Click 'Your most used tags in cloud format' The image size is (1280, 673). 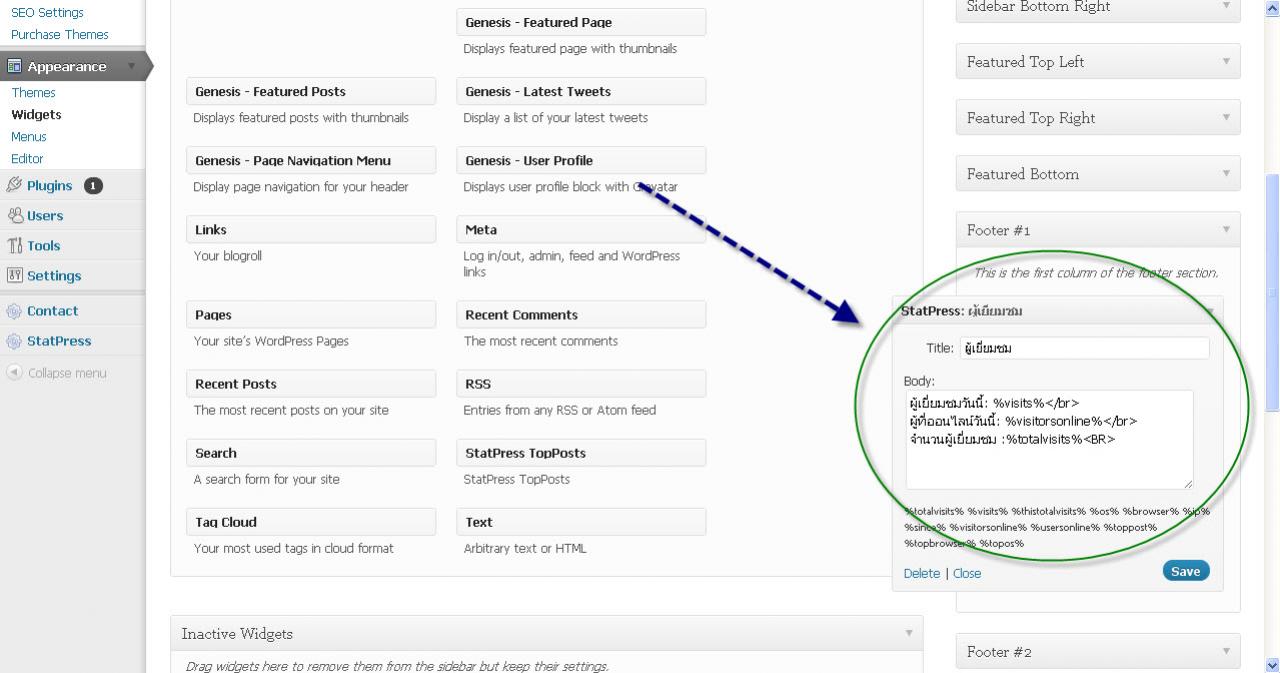[293, 548]
